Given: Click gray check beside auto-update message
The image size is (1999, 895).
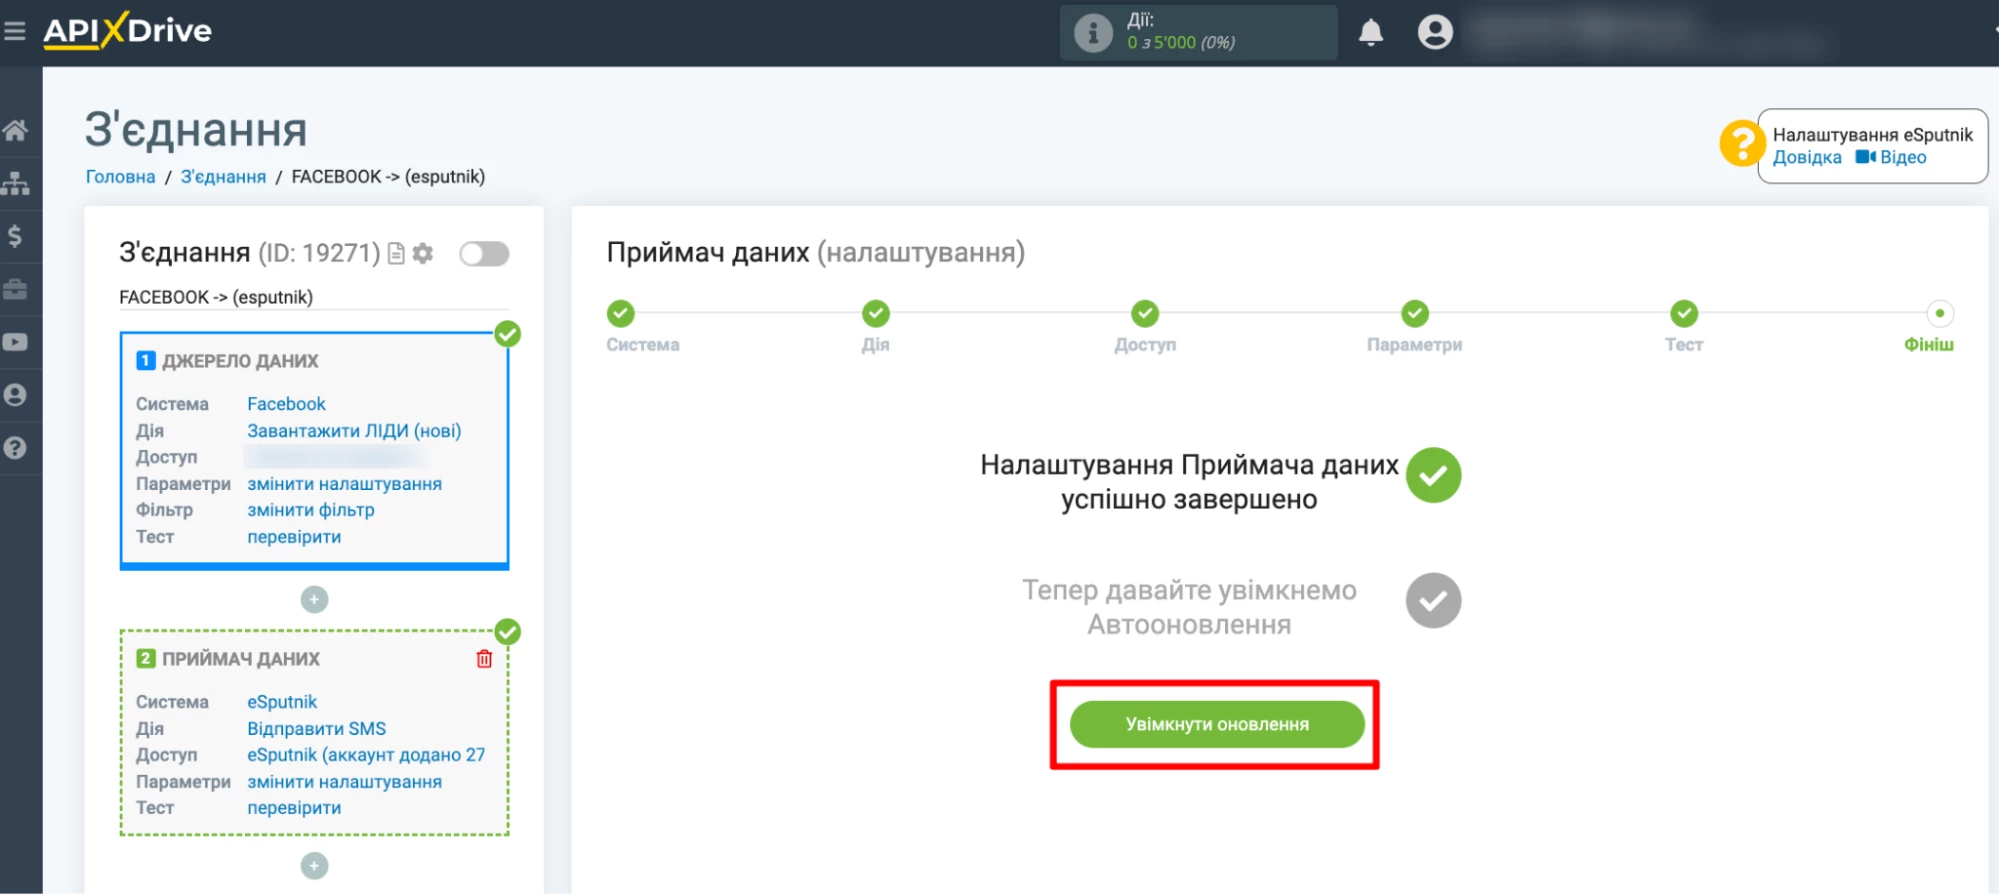Looking at the screenshot, I should pyautogui.click(x=1433, y=600).
